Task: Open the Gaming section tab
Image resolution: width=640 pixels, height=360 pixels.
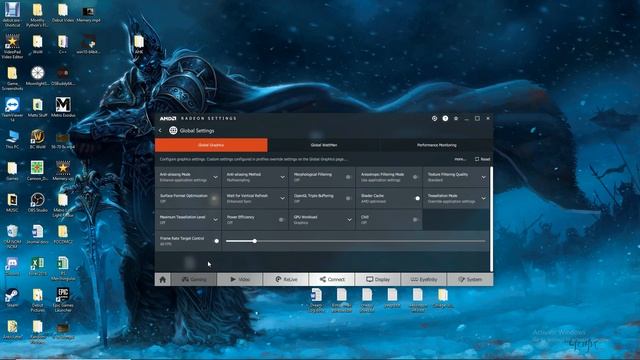Action: point(194,280)
